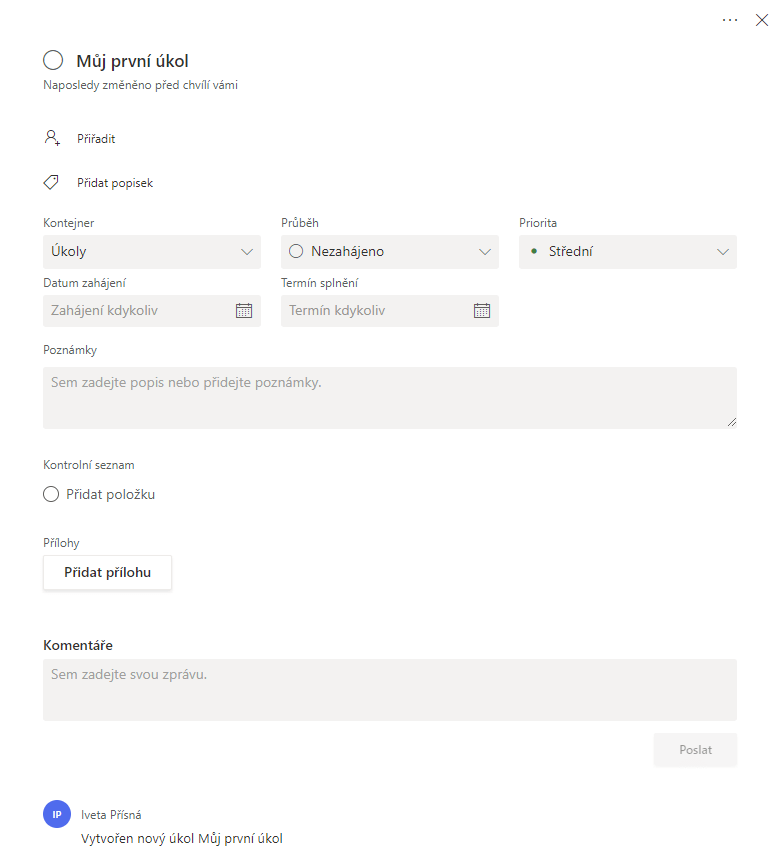Viewport: 781px width, 858px height.
Task: Click the Přiřadit assign option
Action: [96, 138]
